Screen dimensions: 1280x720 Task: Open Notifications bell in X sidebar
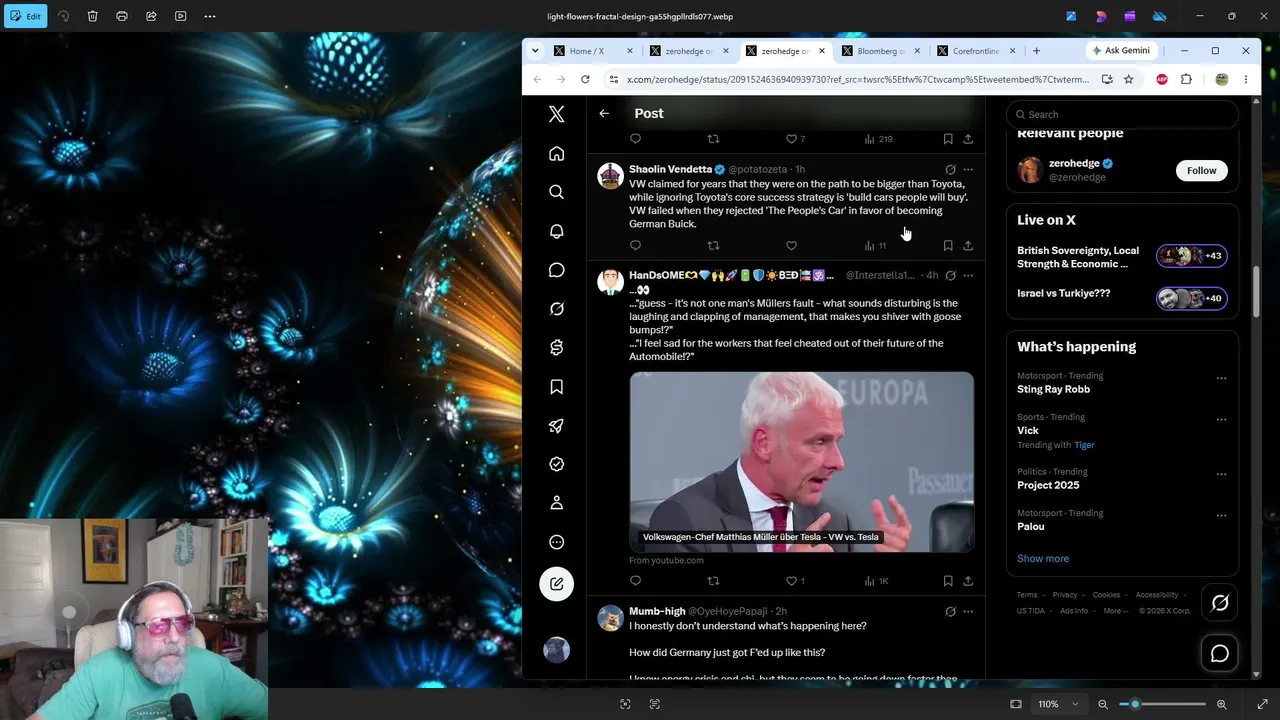pyautogui.click(x=557, y=231)
